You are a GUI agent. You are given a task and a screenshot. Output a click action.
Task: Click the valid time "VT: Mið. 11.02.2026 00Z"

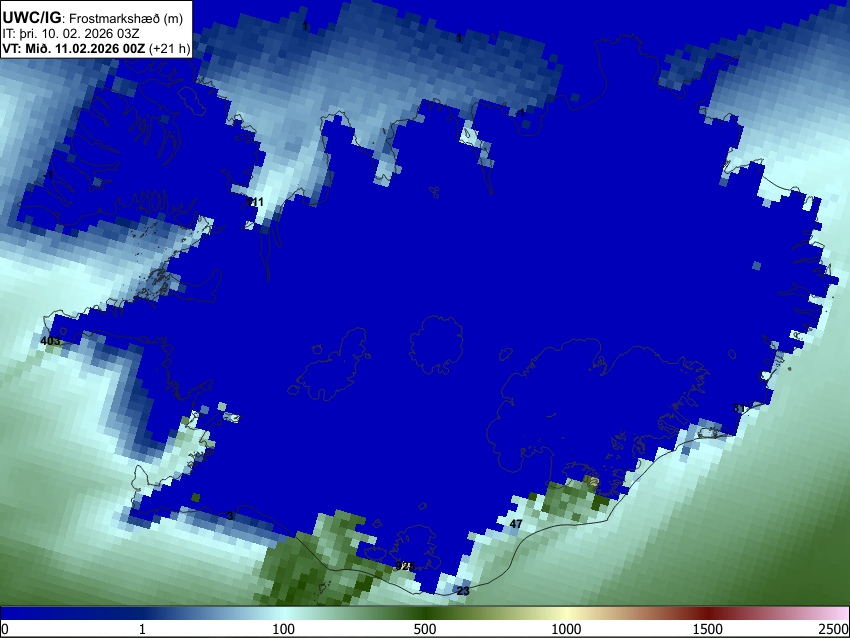(x=74, y=48)
